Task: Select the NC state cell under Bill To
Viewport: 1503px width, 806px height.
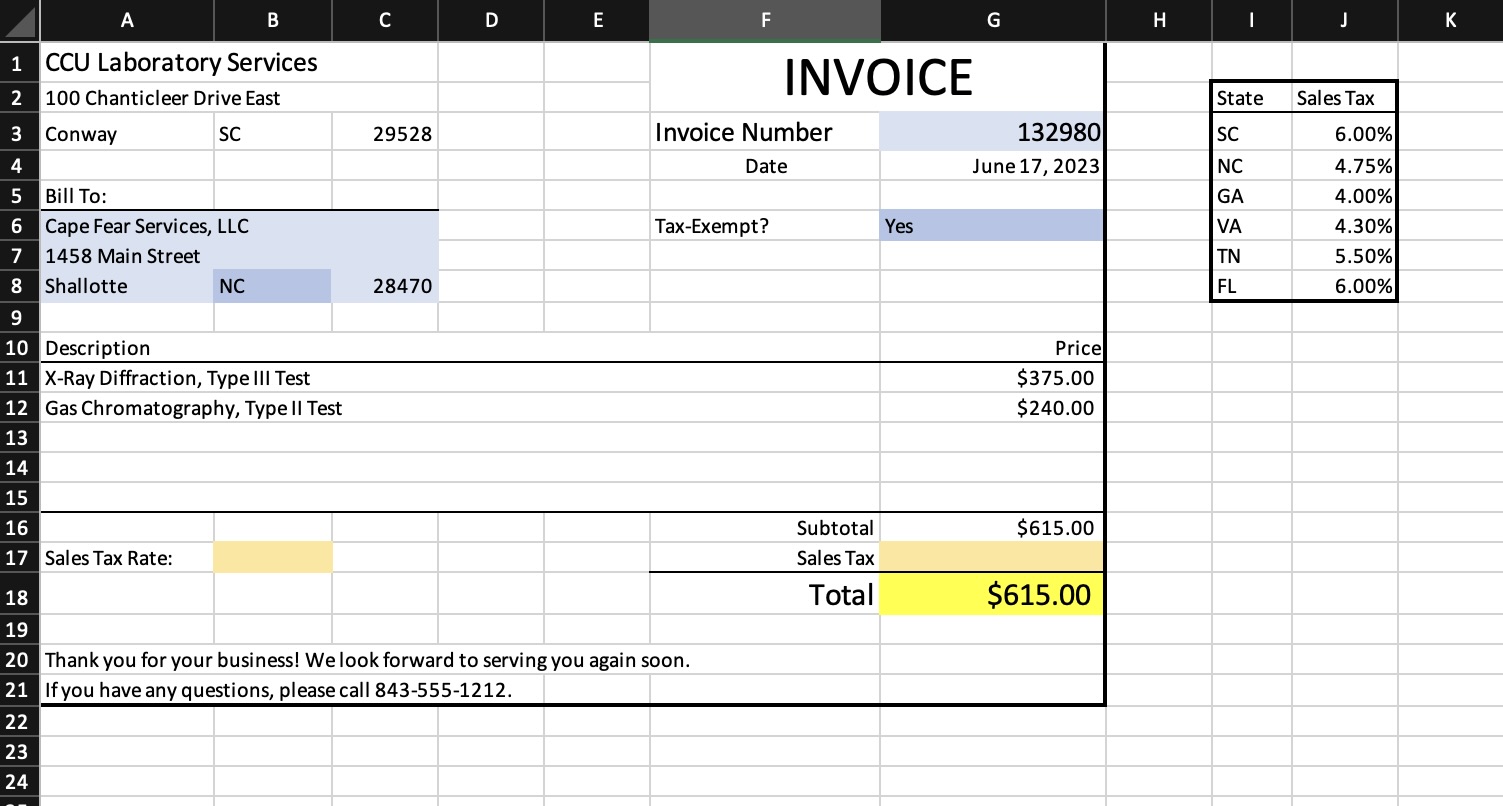Action: coord(272,286)
